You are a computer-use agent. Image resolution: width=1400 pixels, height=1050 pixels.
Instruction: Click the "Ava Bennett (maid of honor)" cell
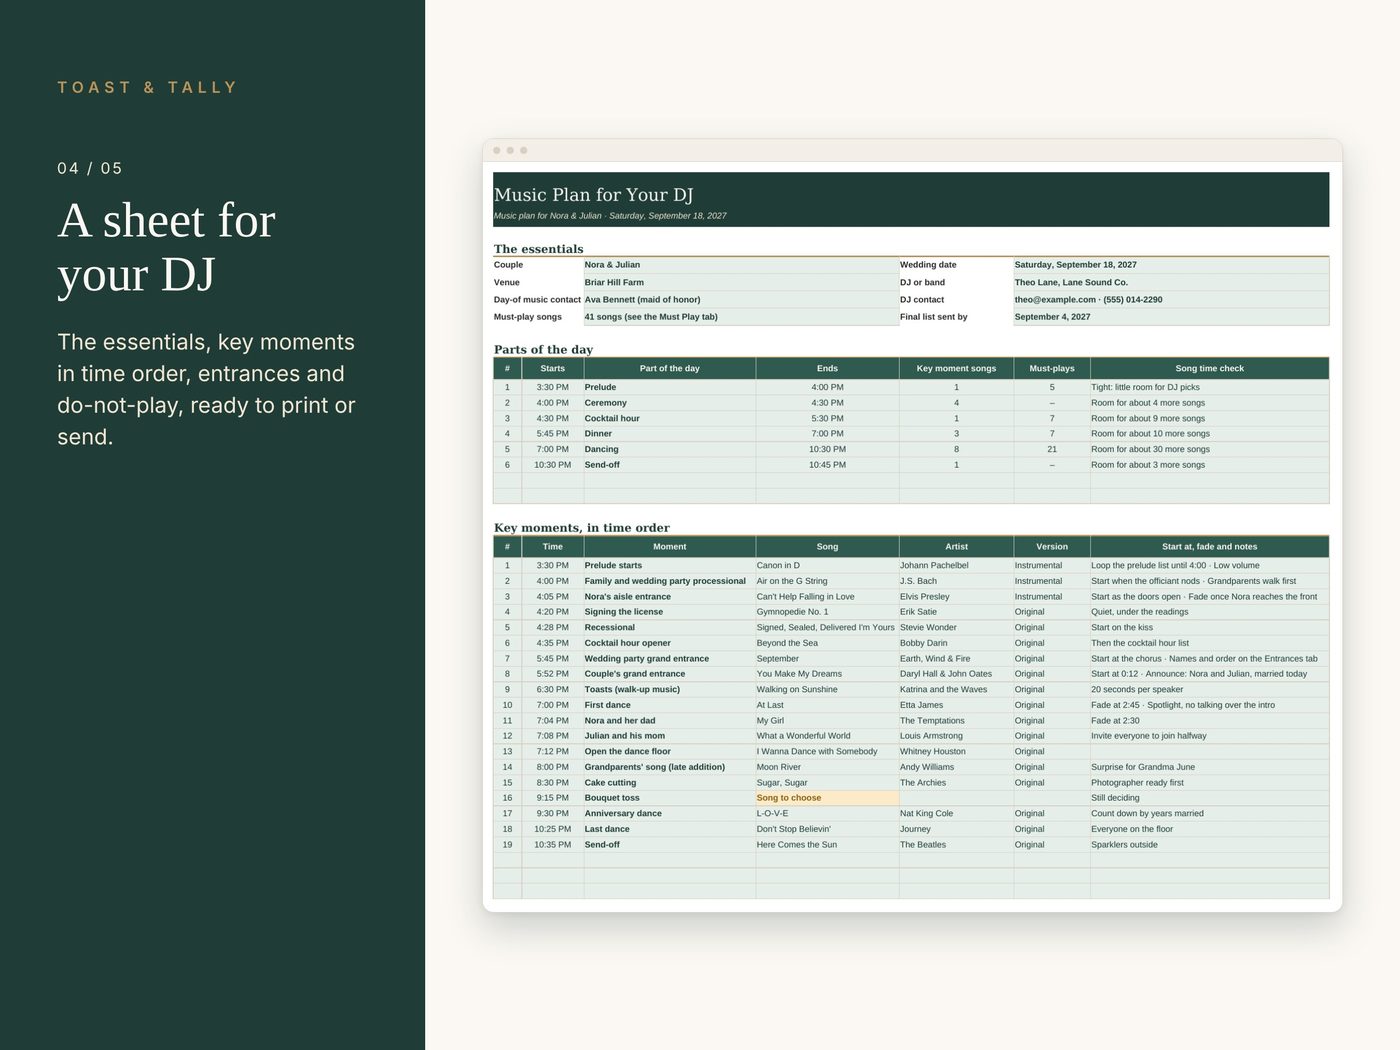741,300
